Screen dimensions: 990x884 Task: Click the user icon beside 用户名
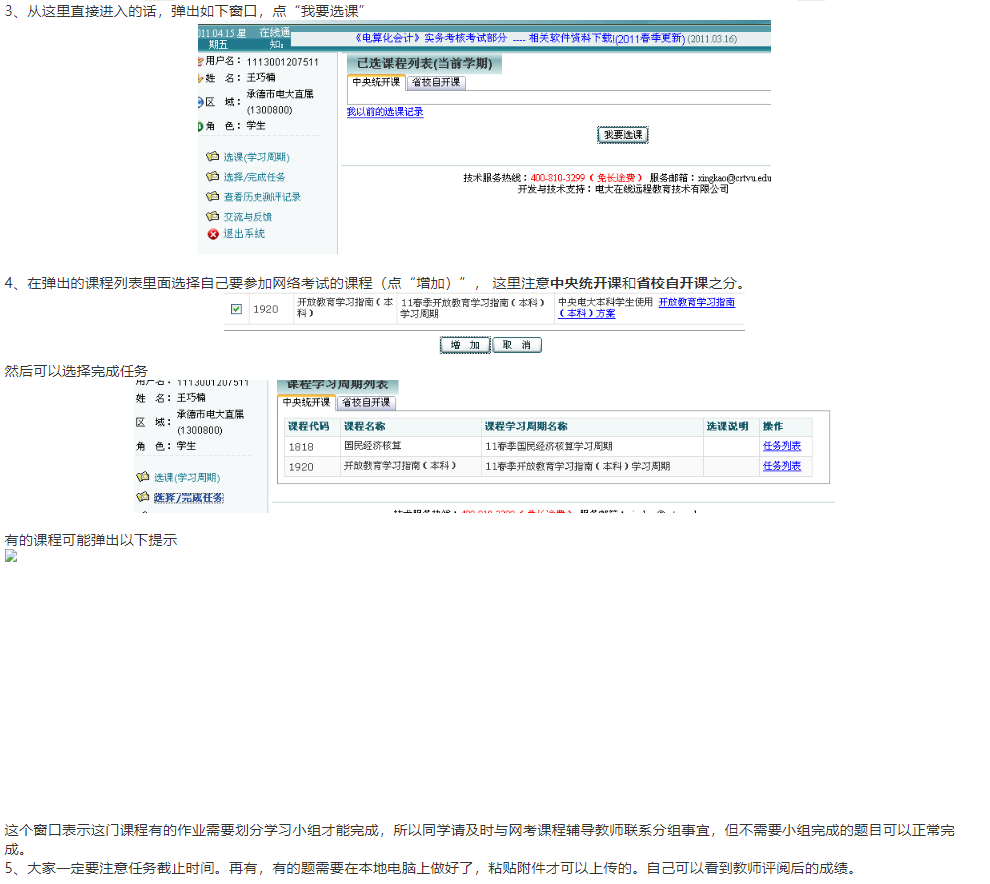coord(200,61)
